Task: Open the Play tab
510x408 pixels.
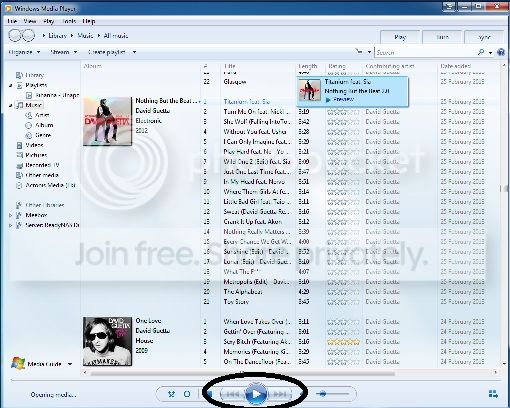Action: click(x=400, y=37)
